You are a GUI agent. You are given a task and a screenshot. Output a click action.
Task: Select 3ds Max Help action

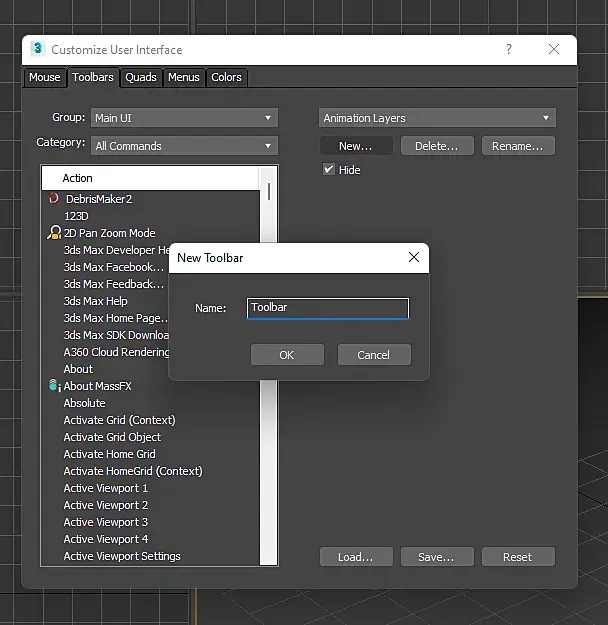[96, 301]
